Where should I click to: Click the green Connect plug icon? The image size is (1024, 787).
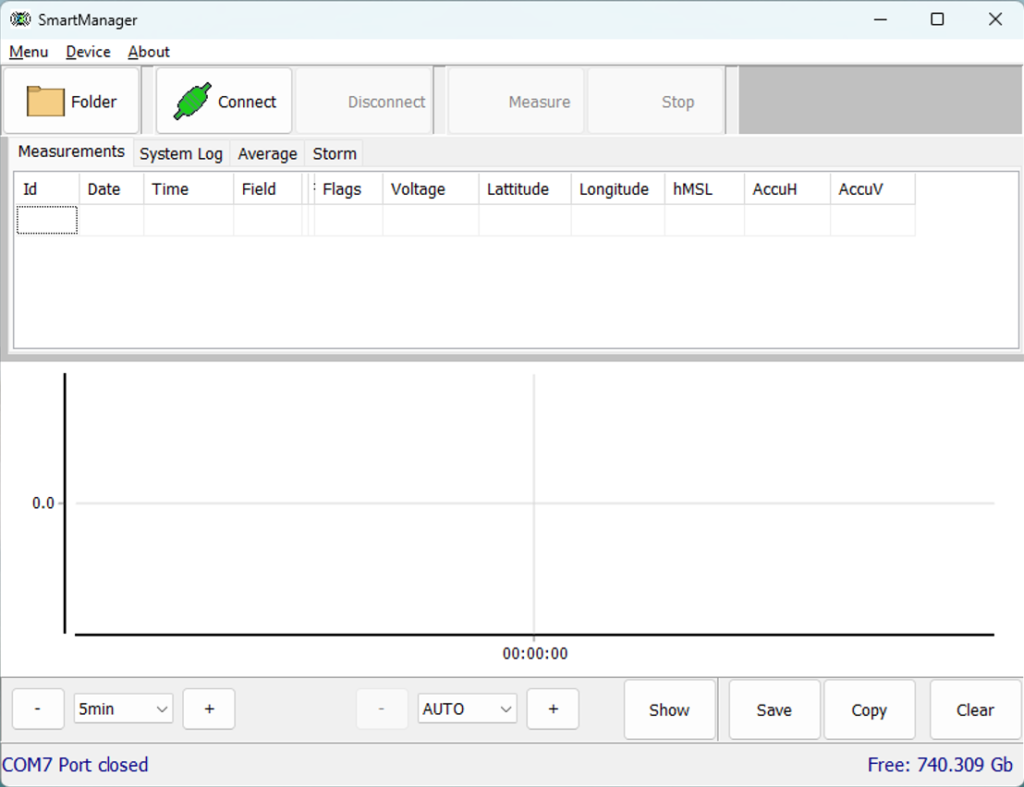coord(193,101)
